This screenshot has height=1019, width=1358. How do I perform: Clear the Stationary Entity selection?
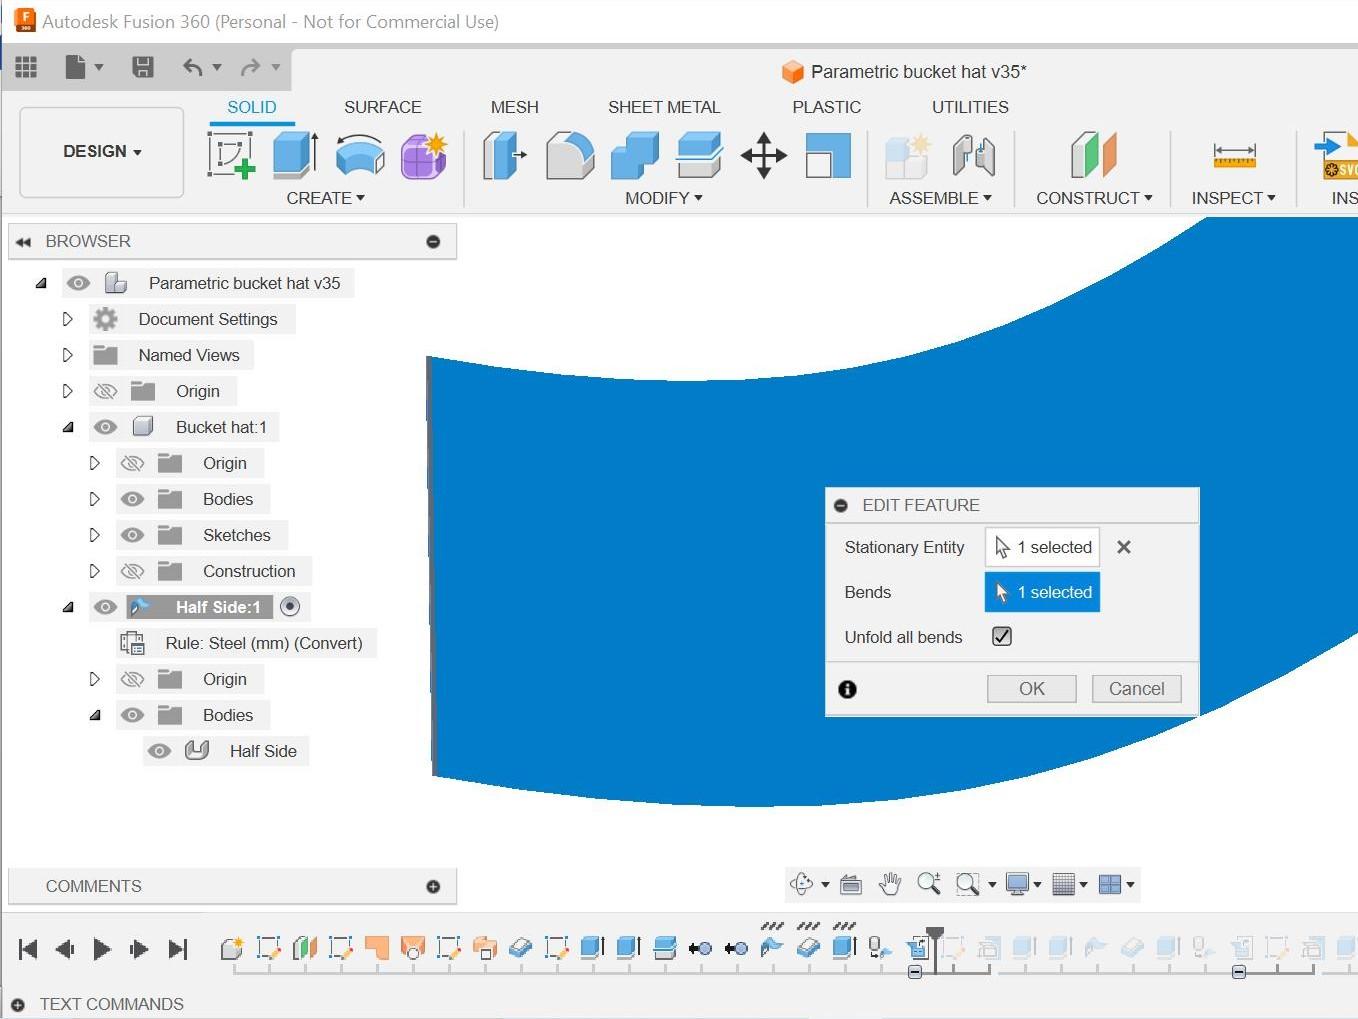pyautogui.click(x=1124, y=547)
